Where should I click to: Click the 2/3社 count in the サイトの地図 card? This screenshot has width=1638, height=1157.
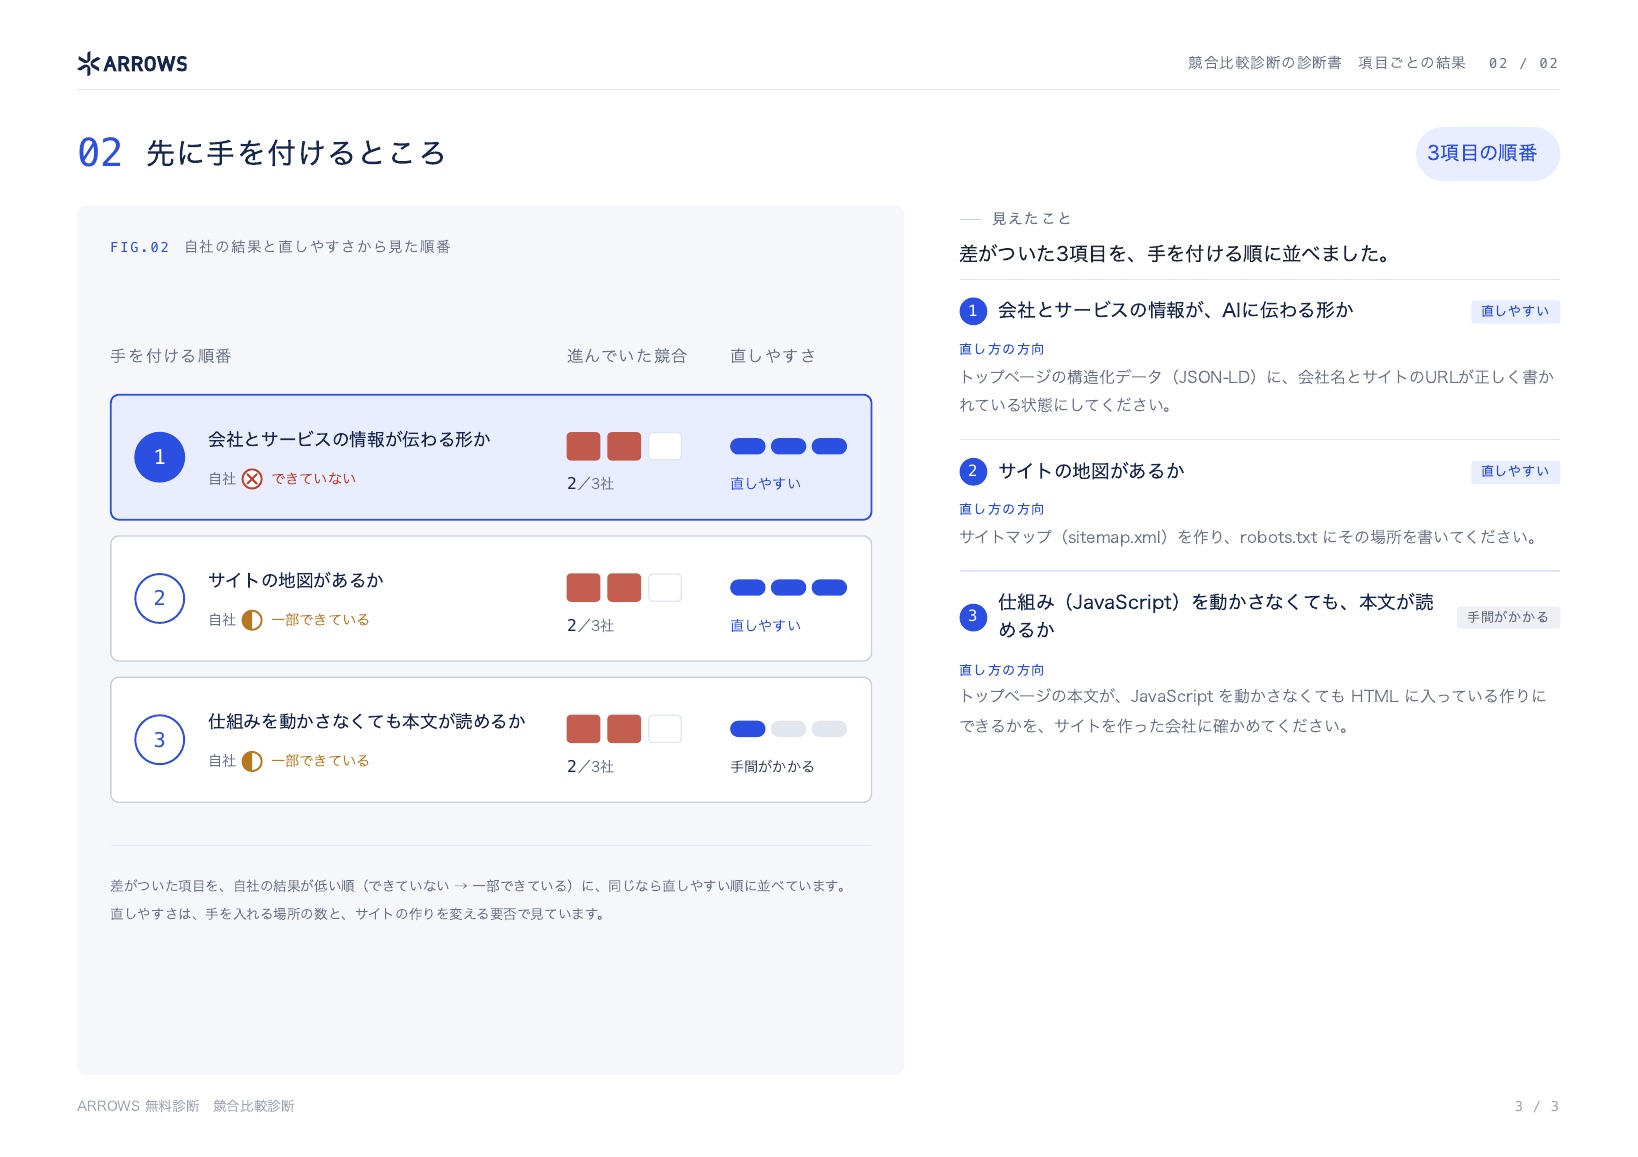(x=590, y=626)
